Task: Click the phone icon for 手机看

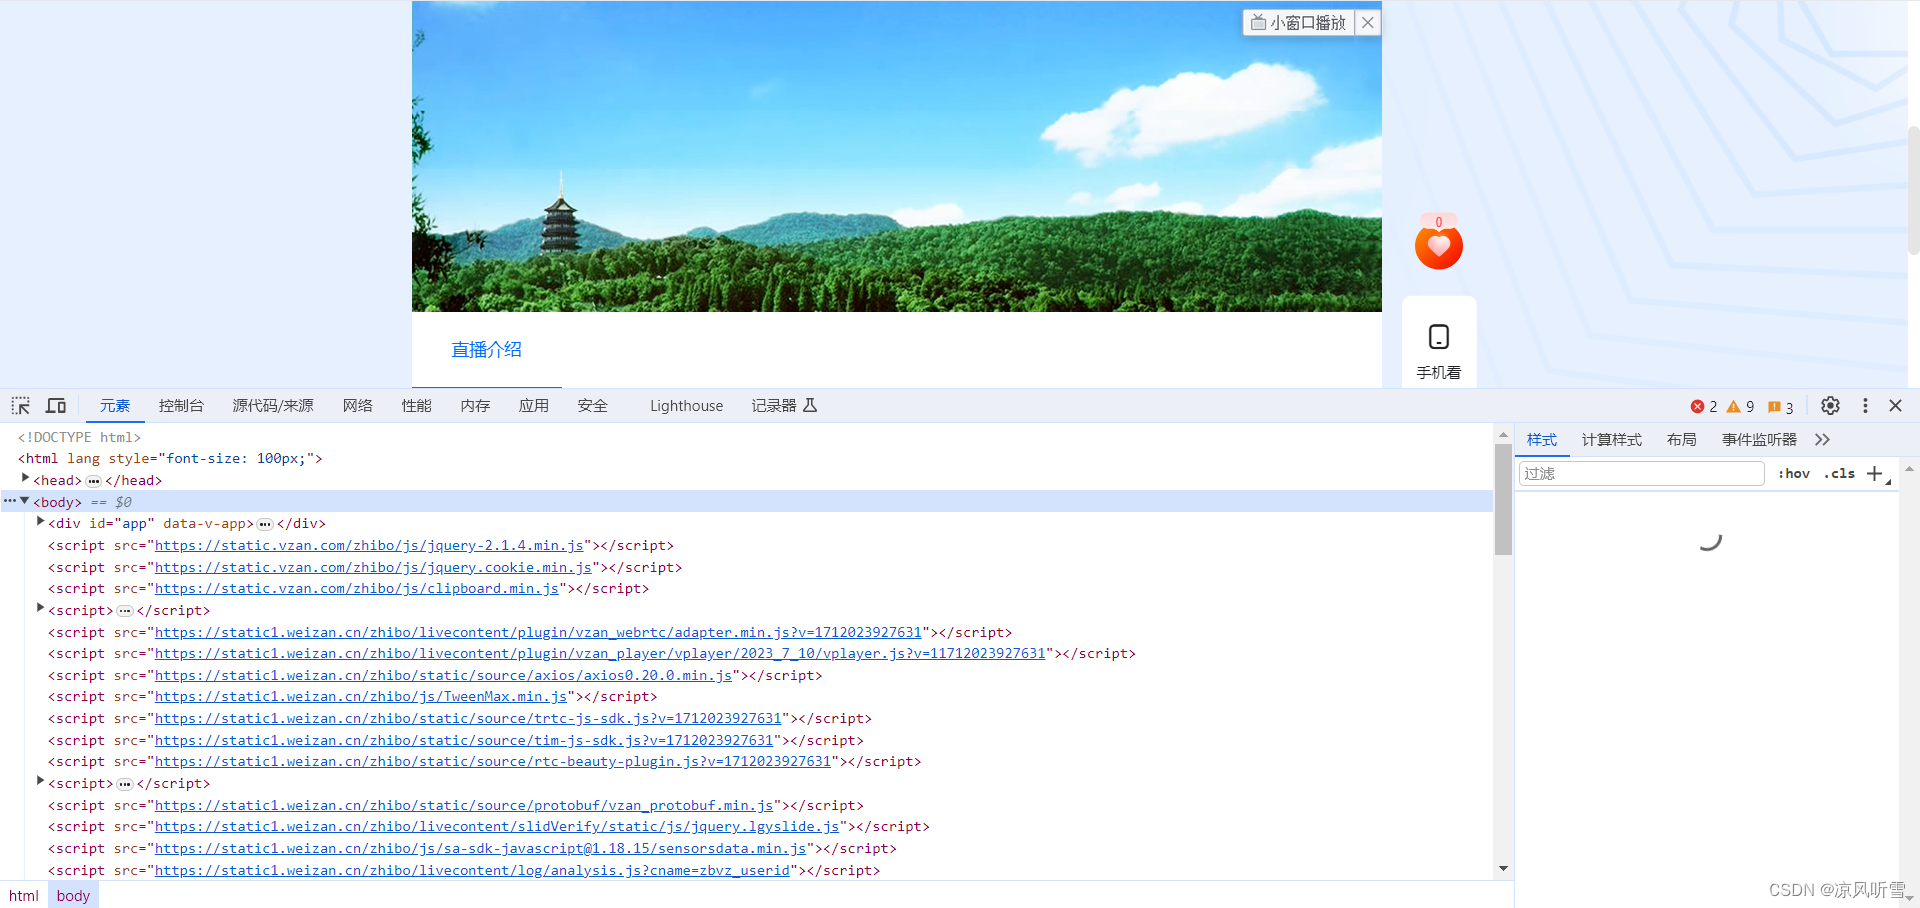Action: click(x=1439, y=337)
